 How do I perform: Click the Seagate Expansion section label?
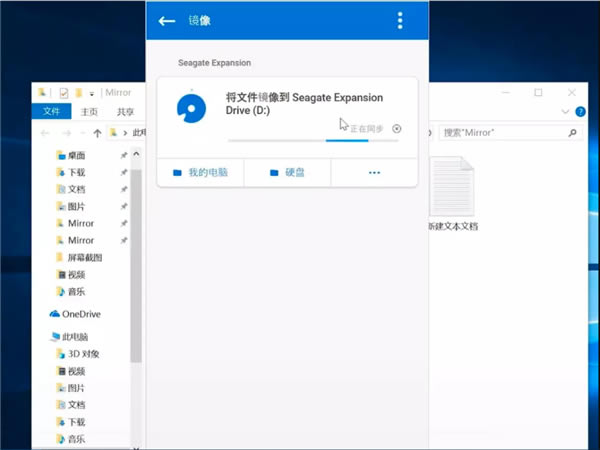pos(215,63)
